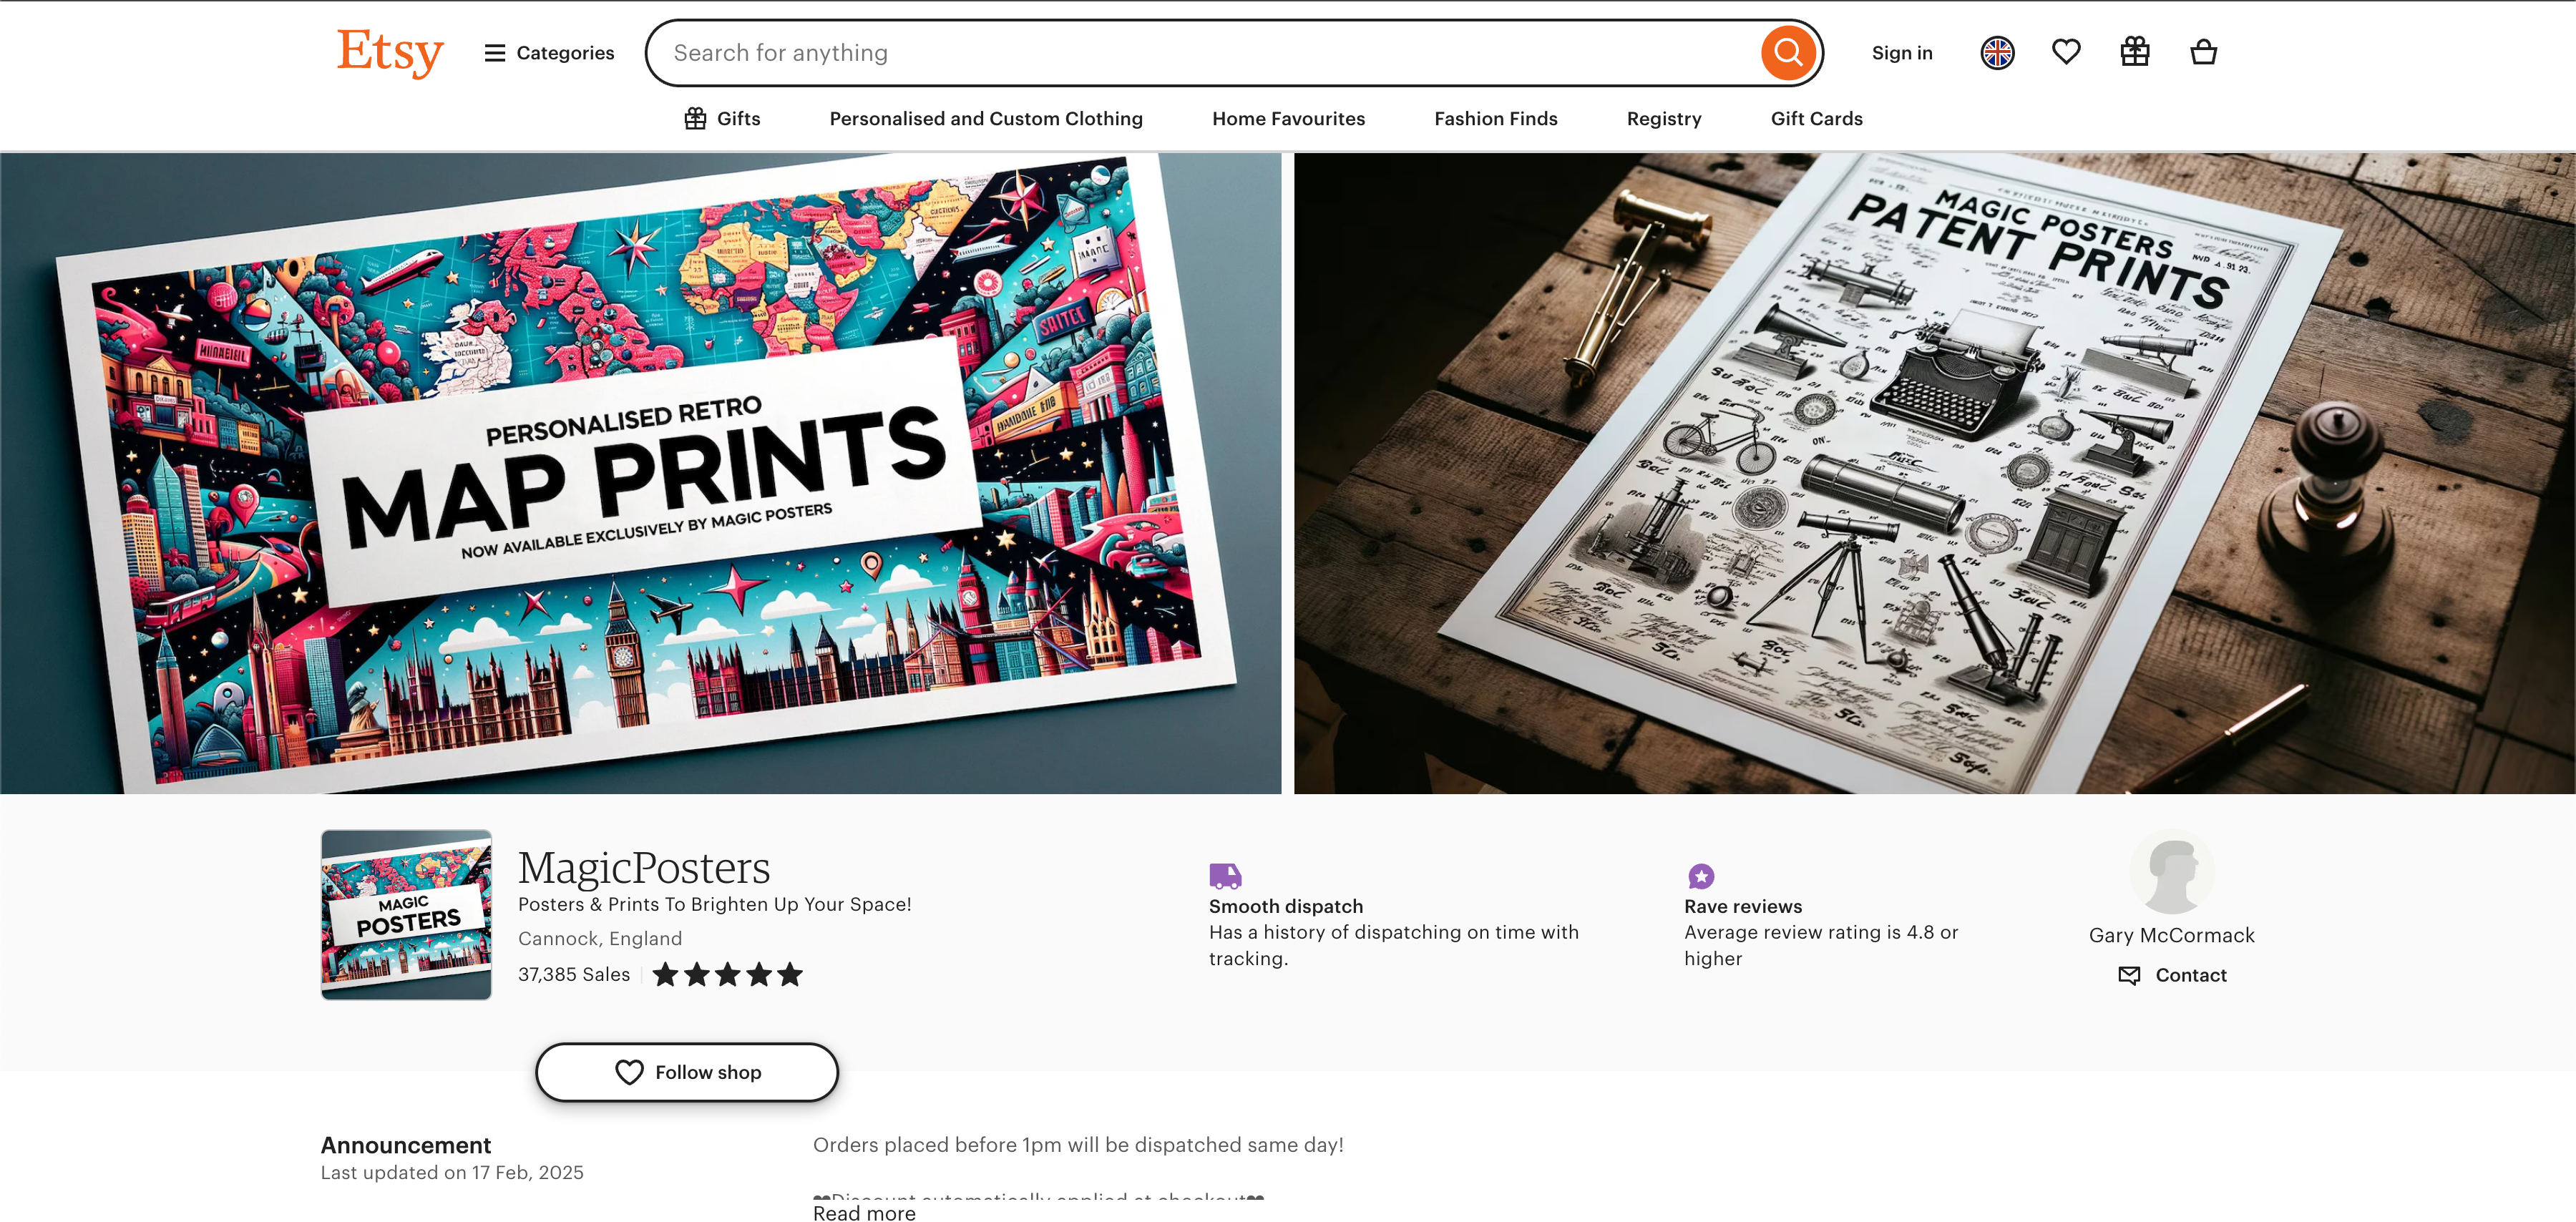Click the MagicPosters shop logo thumbnail
Viewport: 2576px width, 1222px height.
(x=406, y=914)
